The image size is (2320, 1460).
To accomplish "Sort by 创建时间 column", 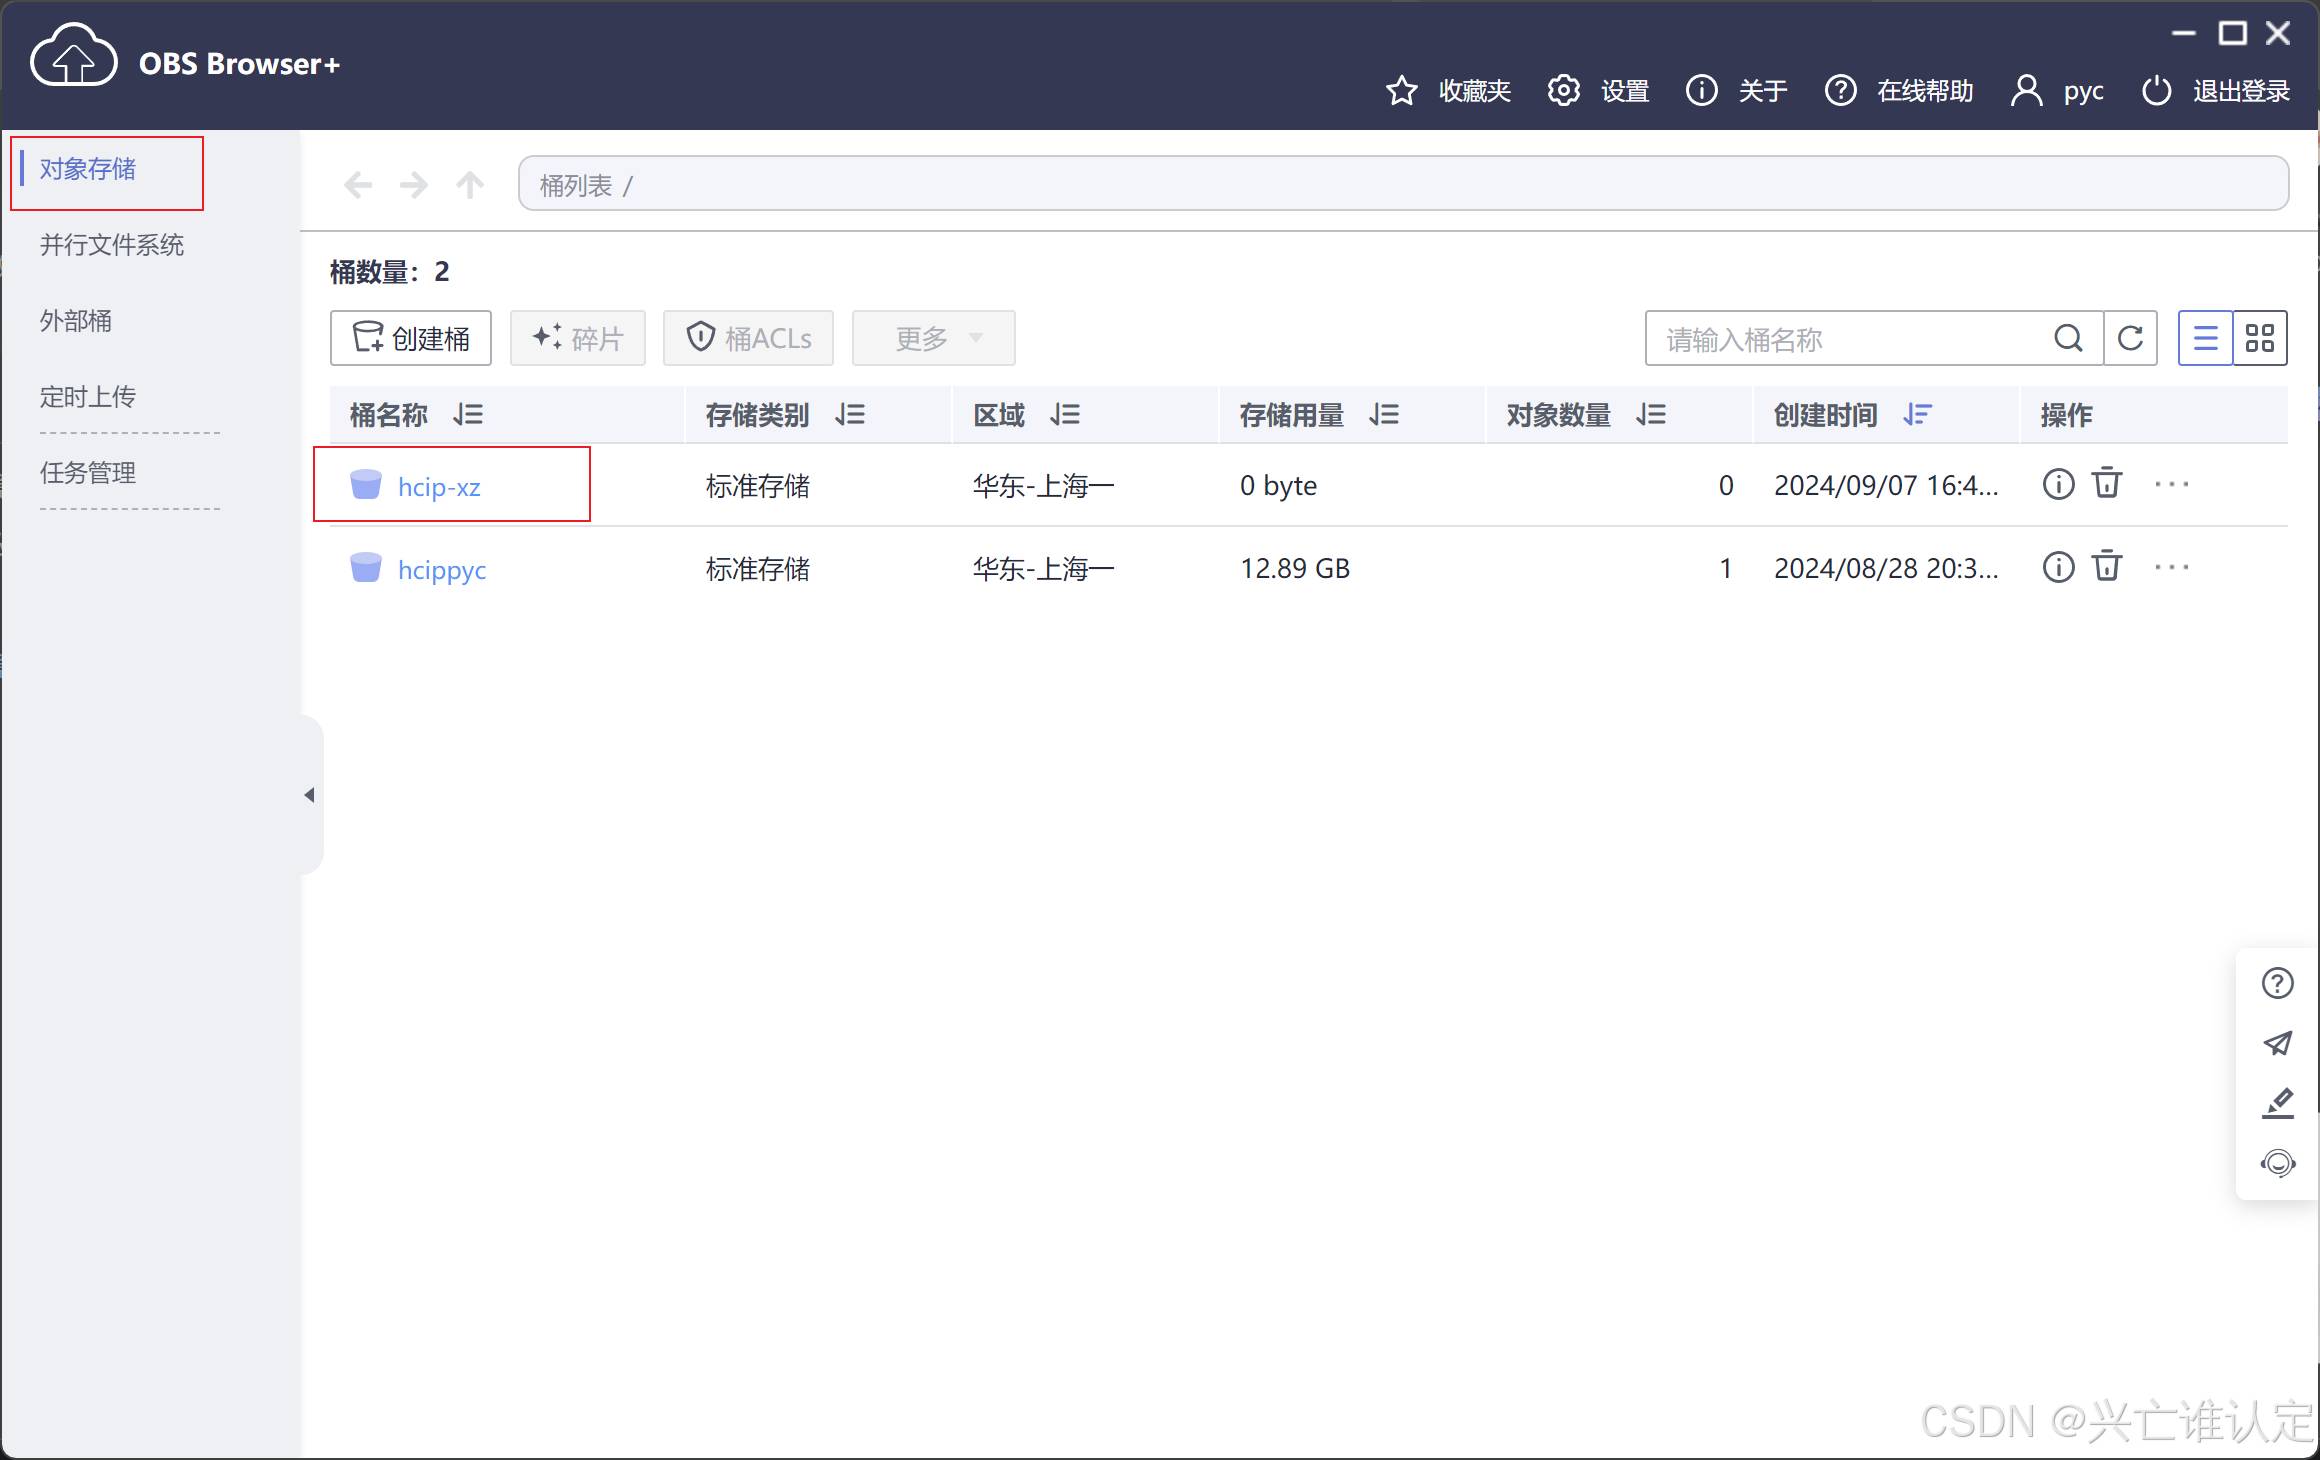I will tap(1918, 415).
